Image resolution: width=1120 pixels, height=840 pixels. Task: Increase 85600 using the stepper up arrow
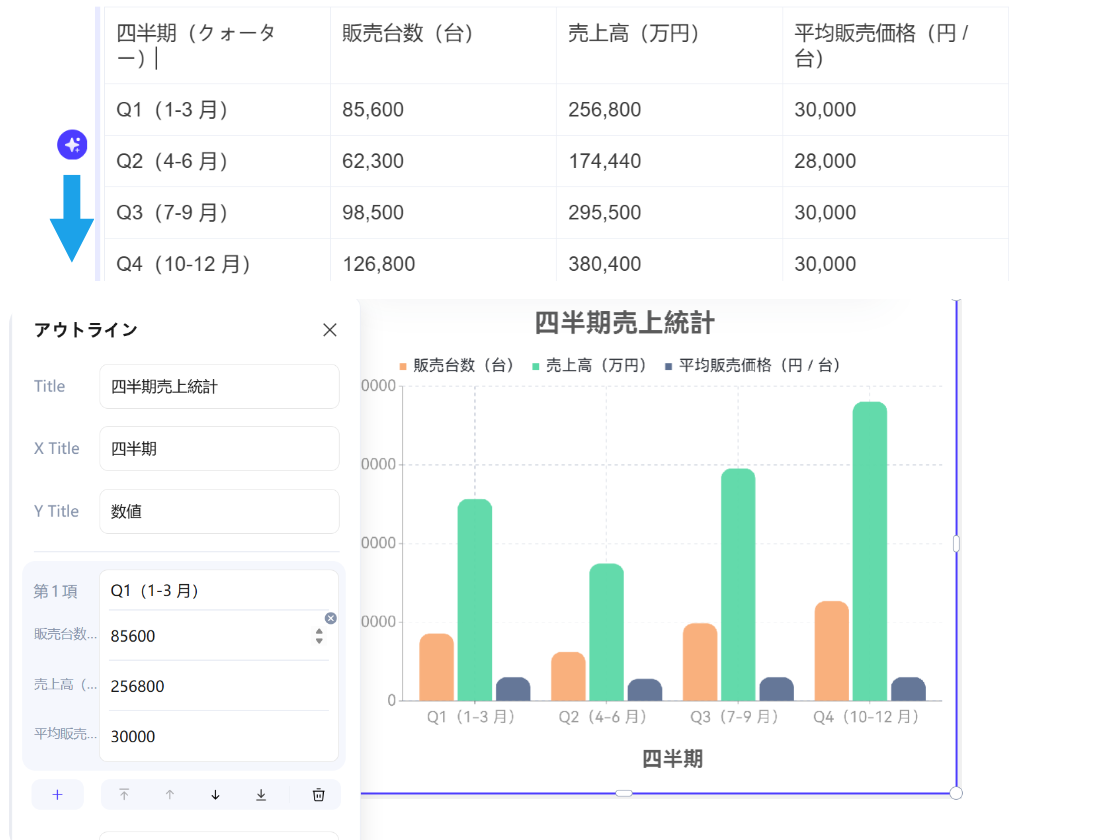pyautogui.click(x=320, y=631)
